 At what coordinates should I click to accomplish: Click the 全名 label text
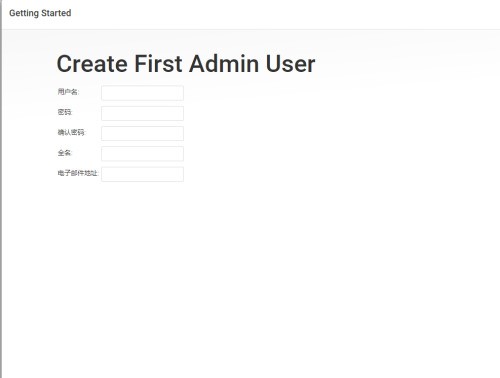[65, 153]
